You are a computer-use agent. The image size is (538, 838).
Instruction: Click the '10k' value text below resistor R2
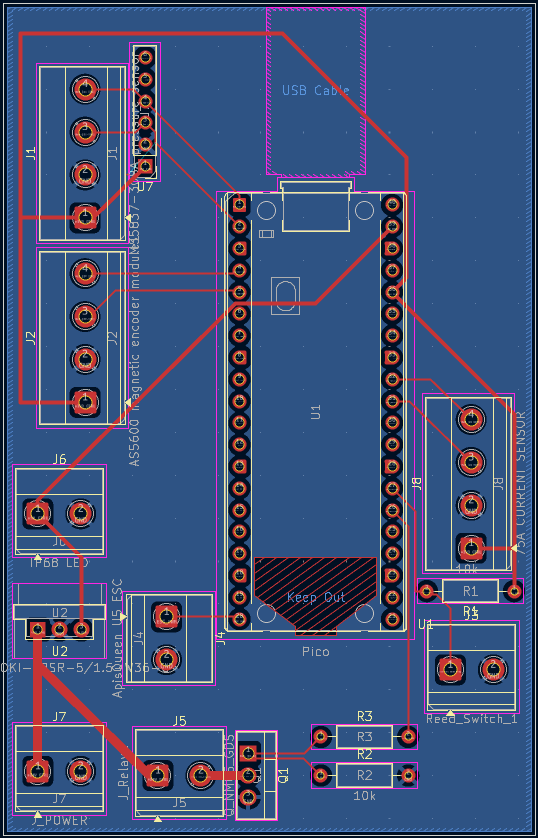coord(364,796)
